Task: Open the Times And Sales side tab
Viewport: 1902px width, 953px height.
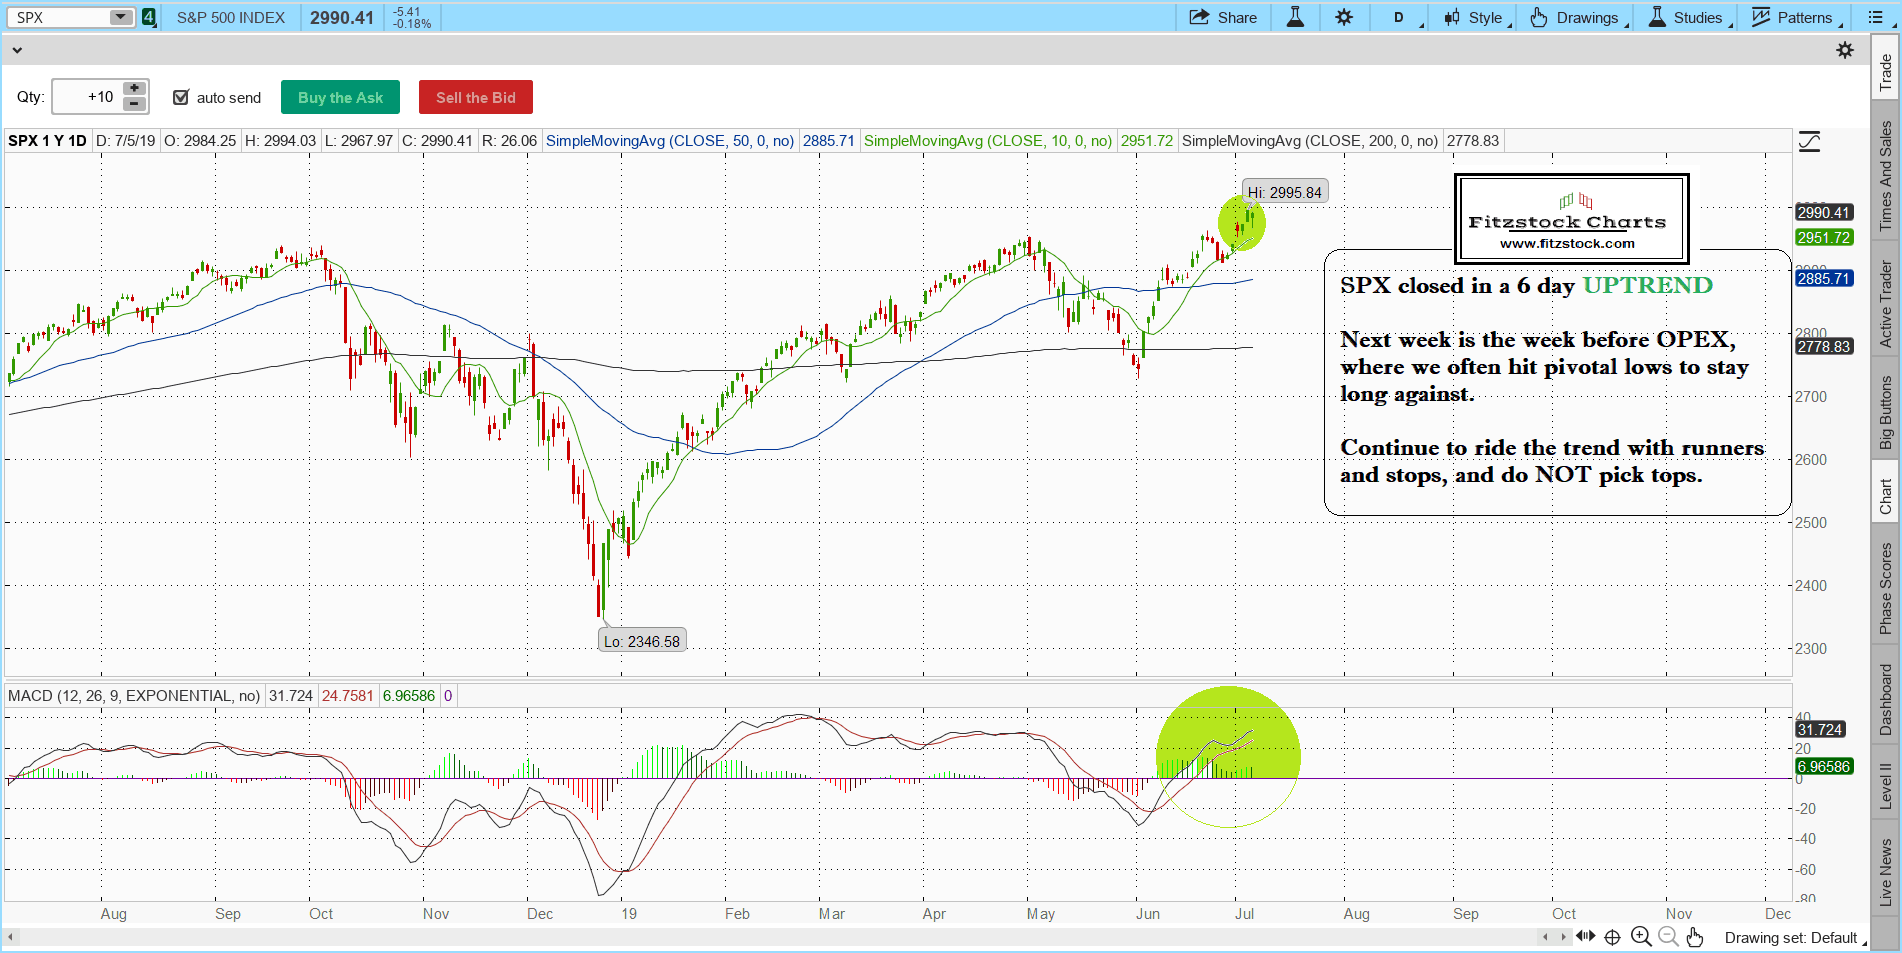Action: (1886, 176)
